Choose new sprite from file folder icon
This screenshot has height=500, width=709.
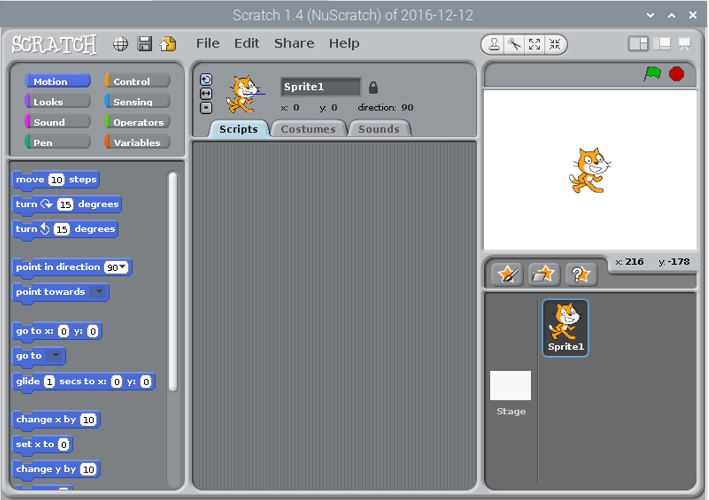tap(543, 274)
